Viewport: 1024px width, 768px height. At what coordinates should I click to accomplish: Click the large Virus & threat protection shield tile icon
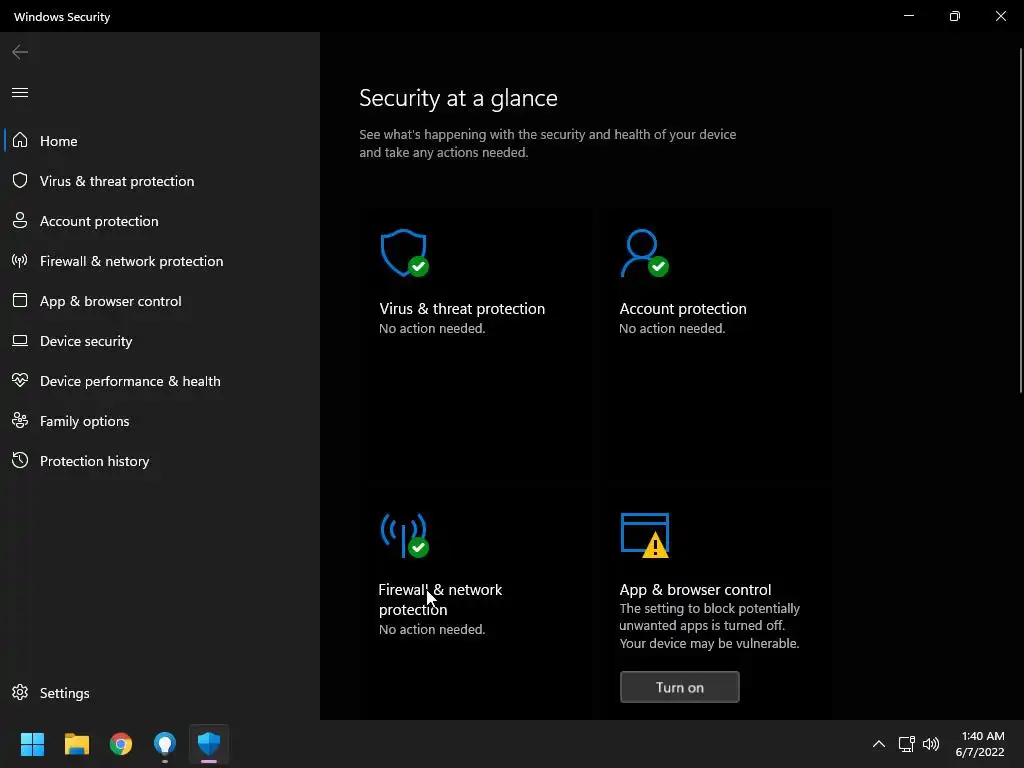(x=405, y=253)
